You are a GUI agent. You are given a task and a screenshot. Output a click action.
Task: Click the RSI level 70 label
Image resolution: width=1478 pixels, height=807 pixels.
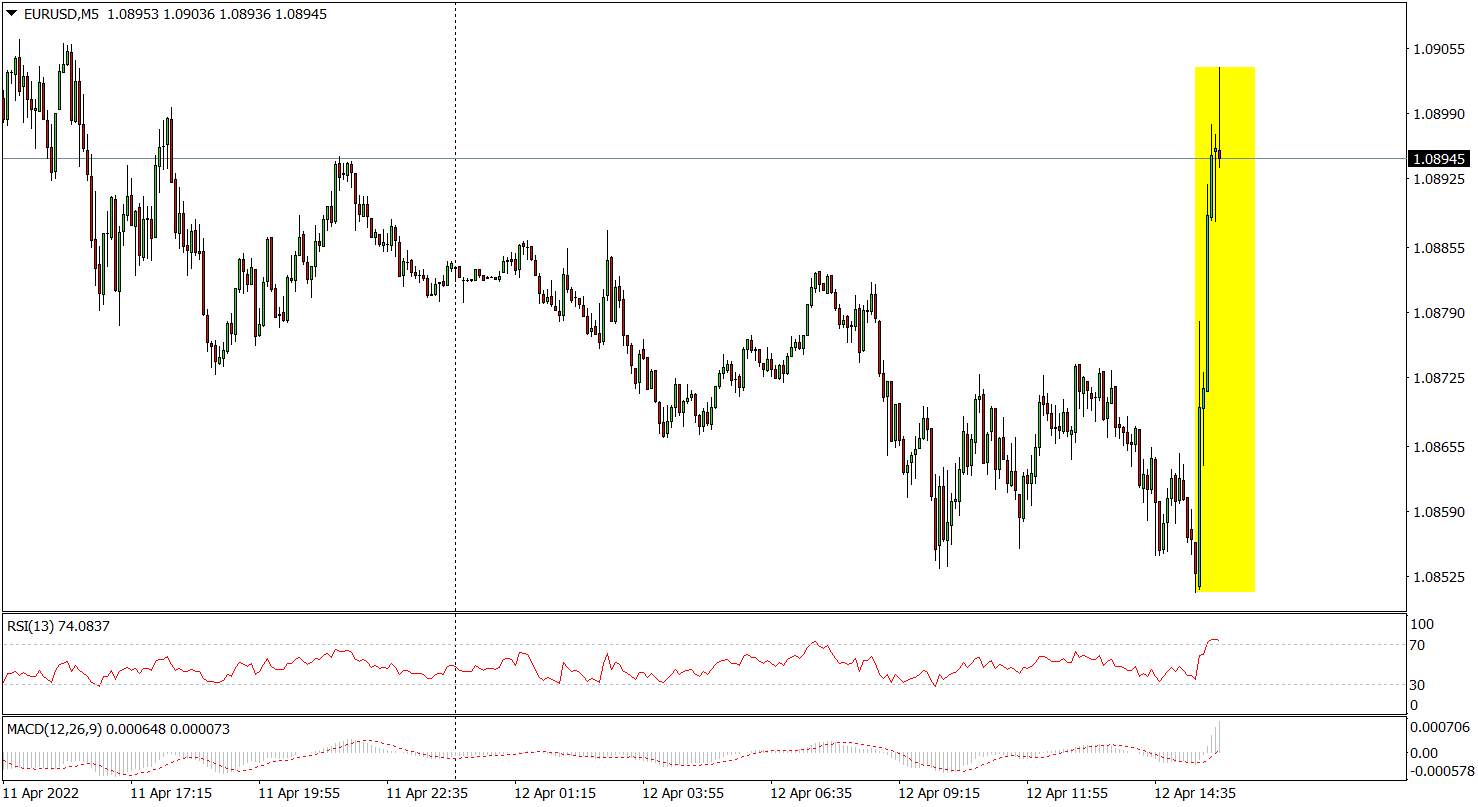(x=1418, y=645)
